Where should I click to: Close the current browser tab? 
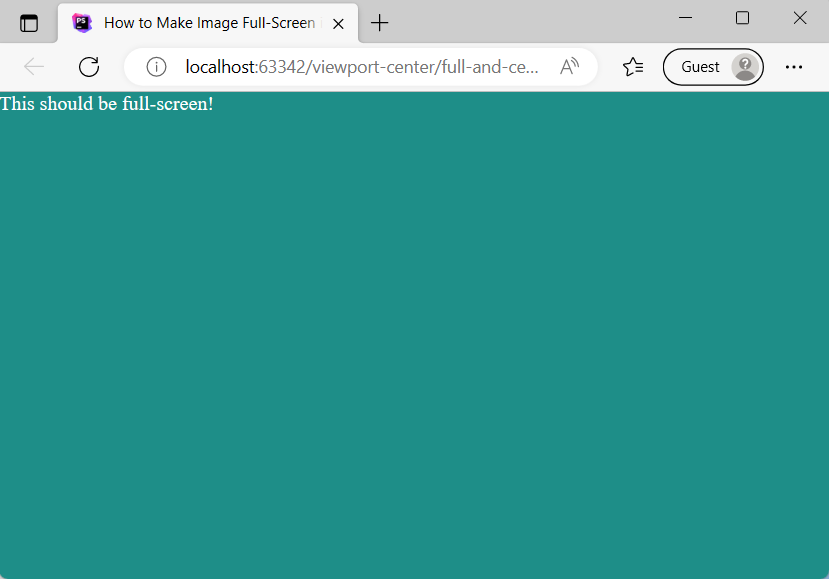click(x=338, y=22)
